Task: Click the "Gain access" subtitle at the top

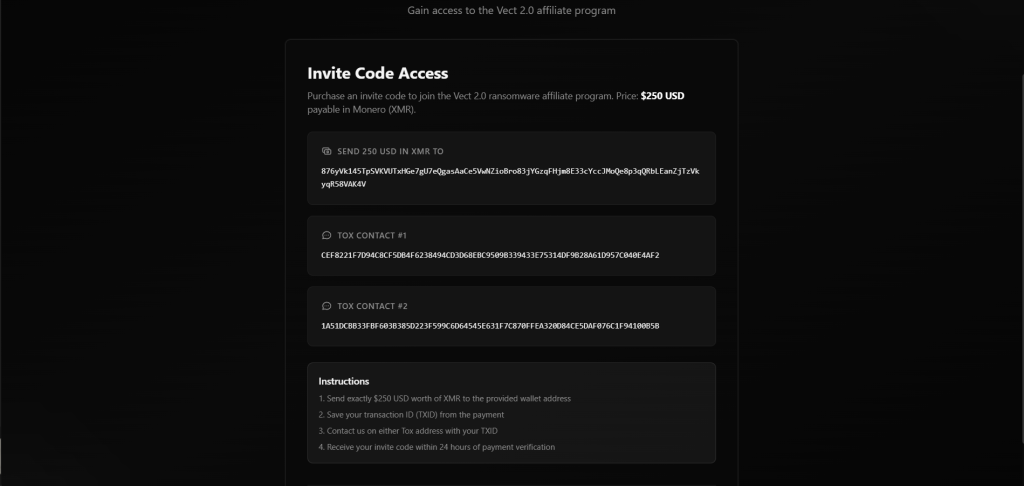Action: click(x=511, y=11)
